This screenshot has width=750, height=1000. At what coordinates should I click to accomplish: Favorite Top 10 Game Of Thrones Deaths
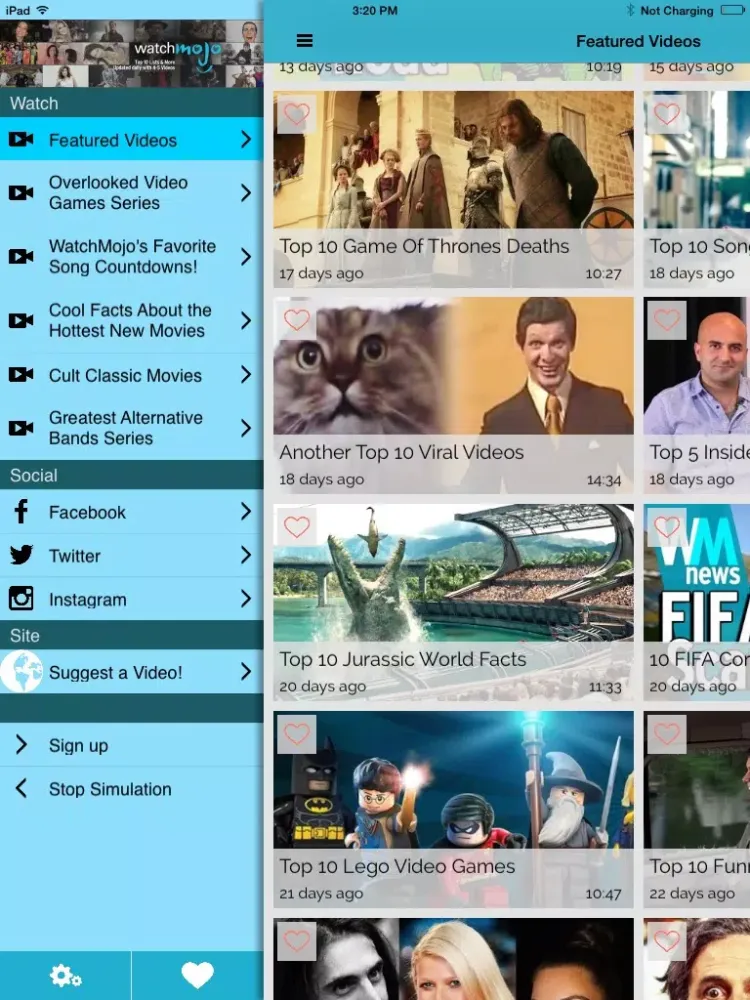click(x=297, y=114)
